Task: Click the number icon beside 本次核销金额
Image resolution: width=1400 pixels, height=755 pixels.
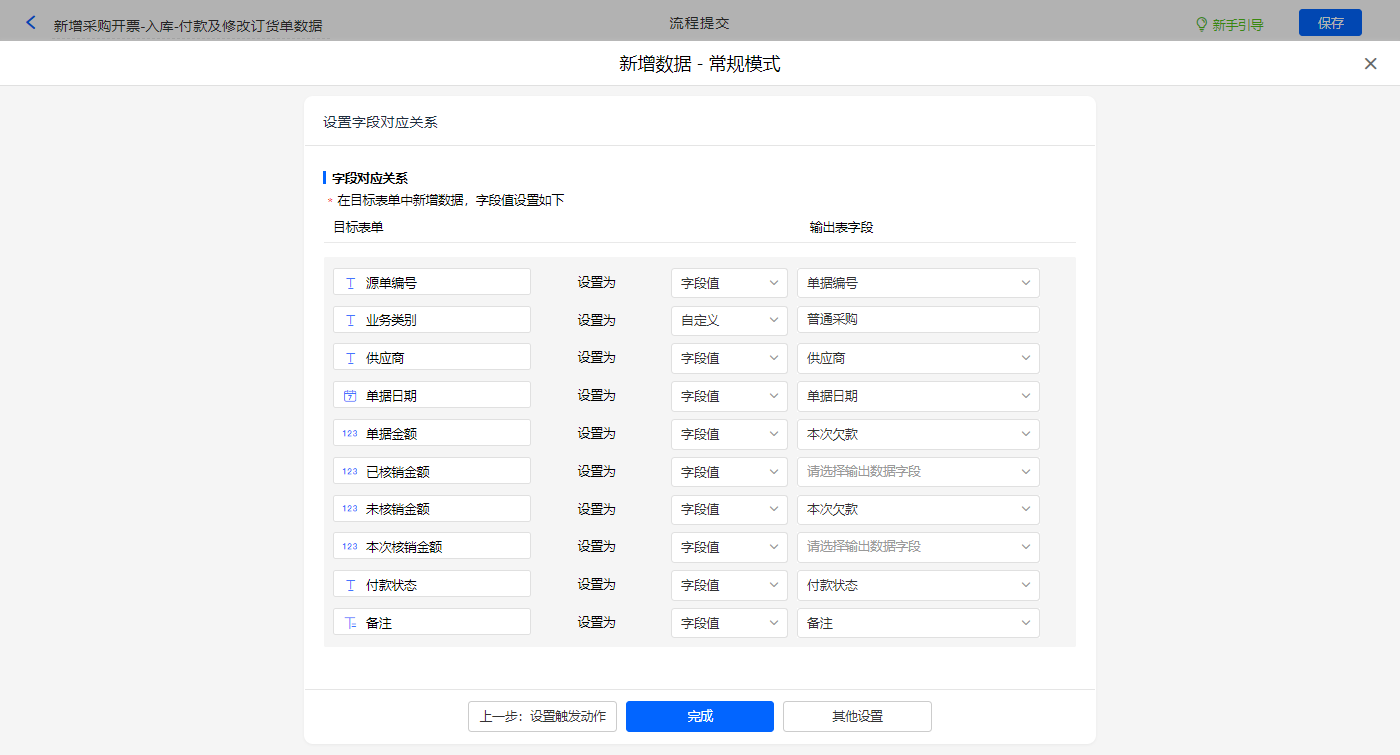Action: 350,546
